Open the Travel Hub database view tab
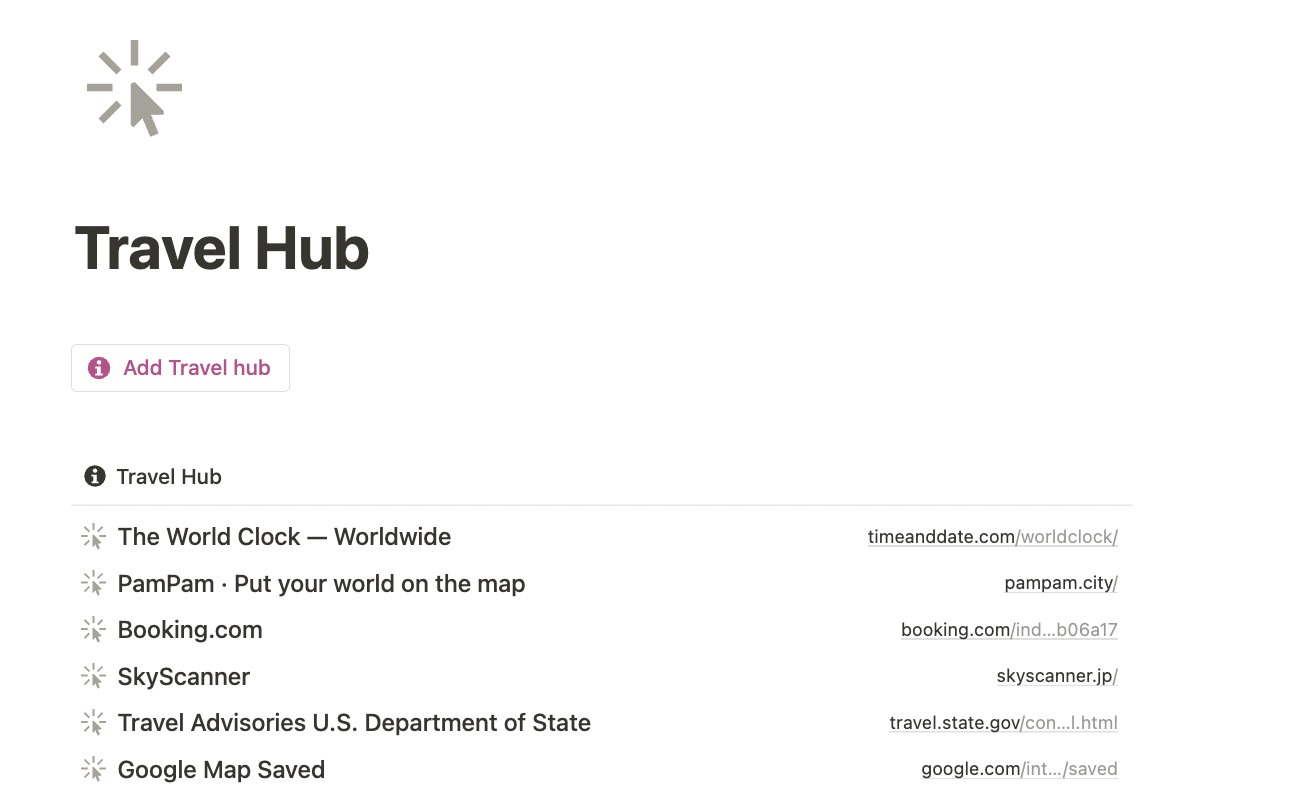Screen dimensions: 1300x798 (153, 476)
